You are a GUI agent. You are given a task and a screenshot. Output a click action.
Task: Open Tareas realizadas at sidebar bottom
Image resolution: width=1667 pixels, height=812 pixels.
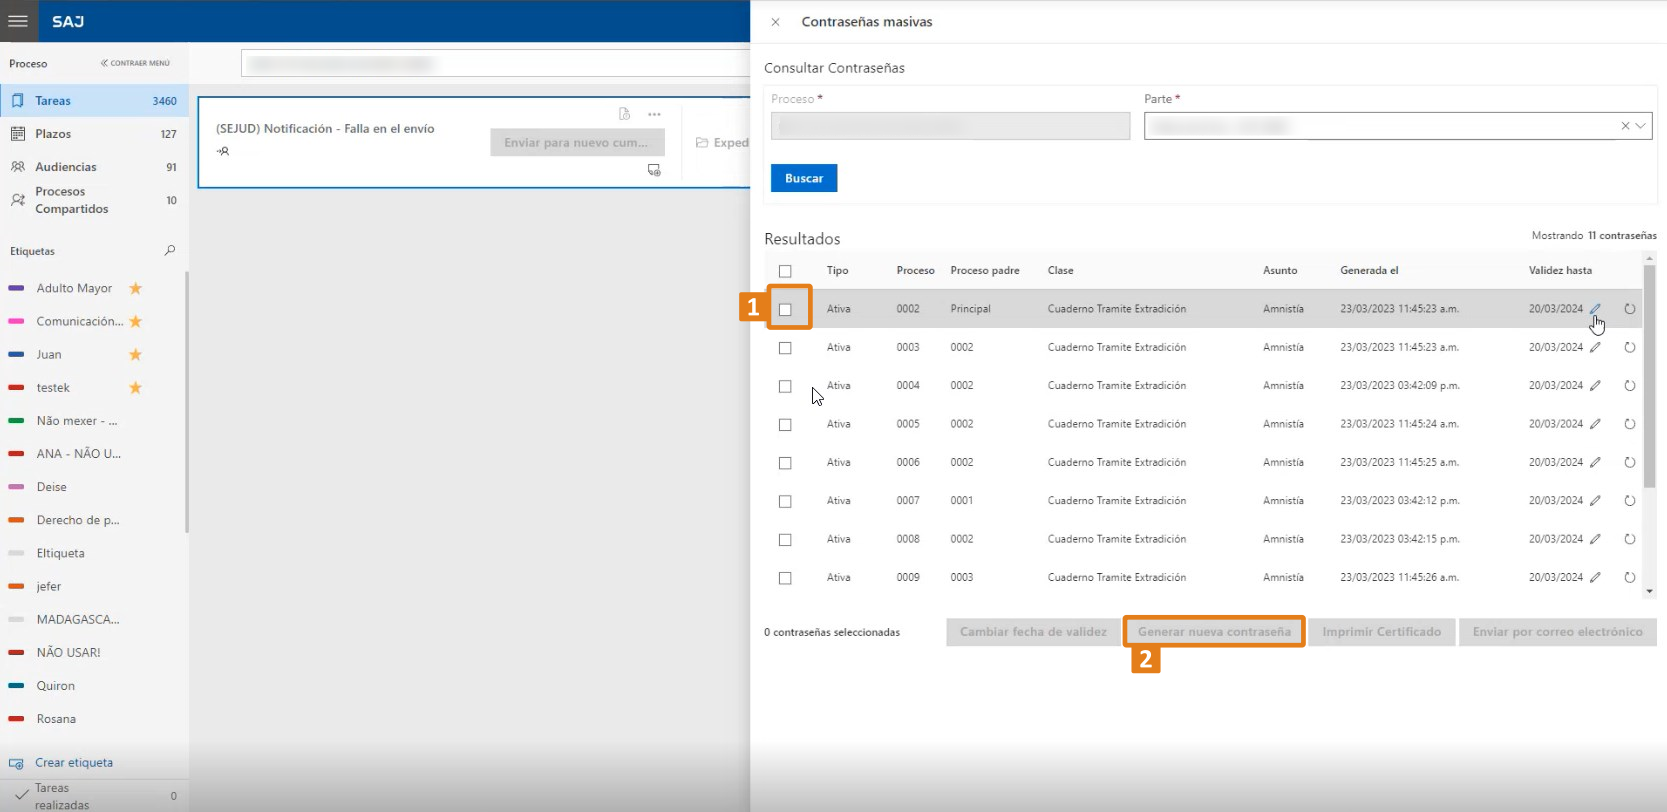94,796
